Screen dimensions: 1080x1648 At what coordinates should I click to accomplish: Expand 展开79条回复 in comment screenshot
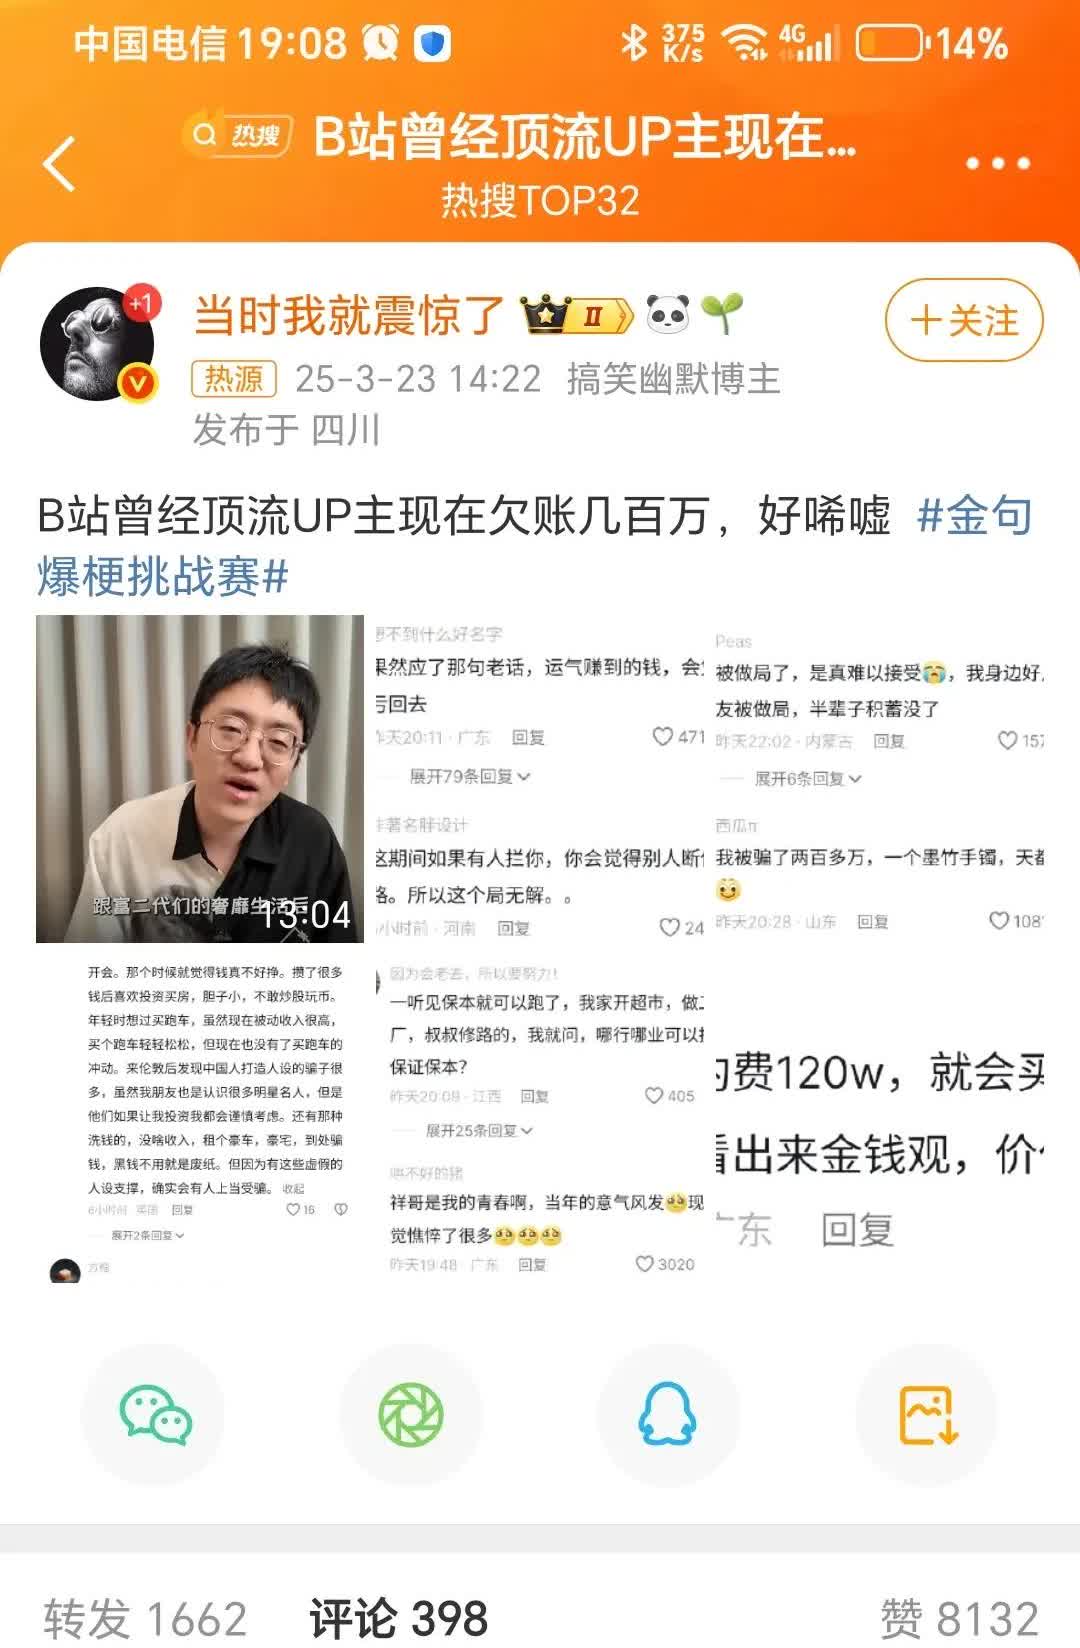(x=469, y=776)
